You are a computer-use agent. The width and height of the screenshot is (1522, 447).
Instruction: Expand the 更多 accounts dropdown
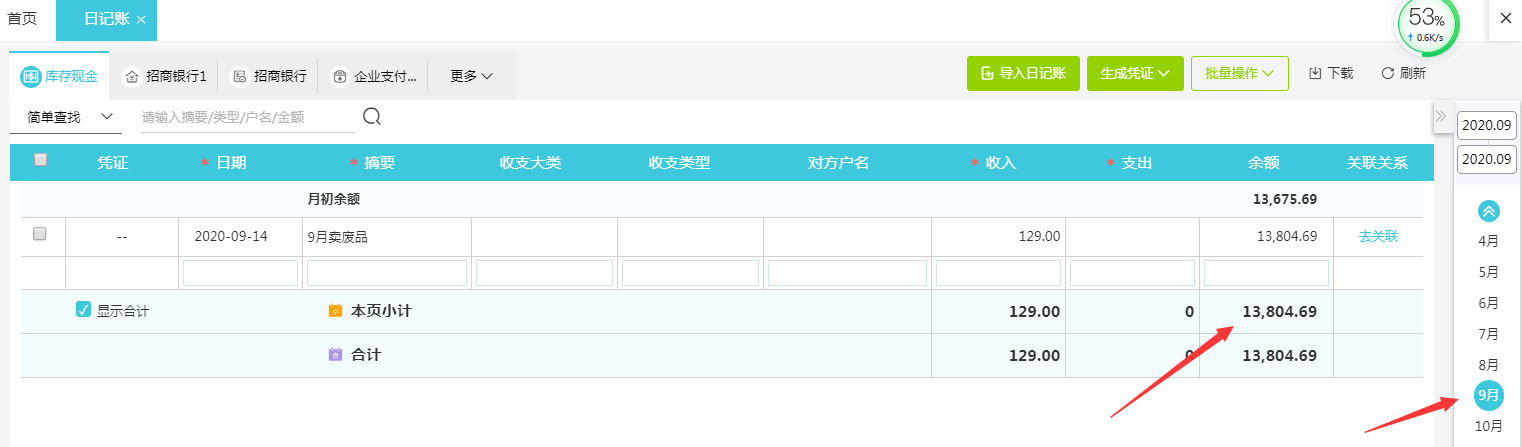471,76
